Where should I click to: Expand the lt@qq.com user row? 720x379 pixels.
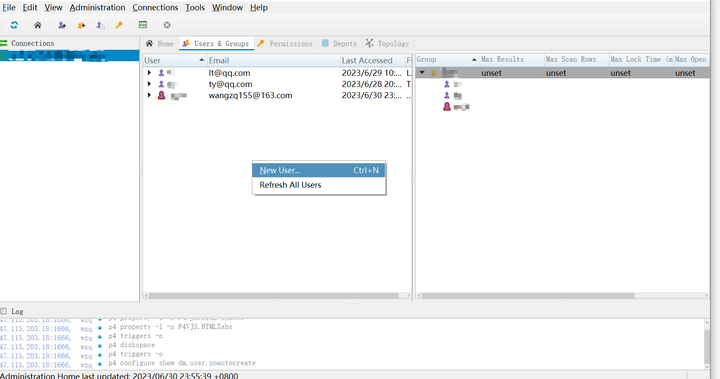[x=149, y=73]
